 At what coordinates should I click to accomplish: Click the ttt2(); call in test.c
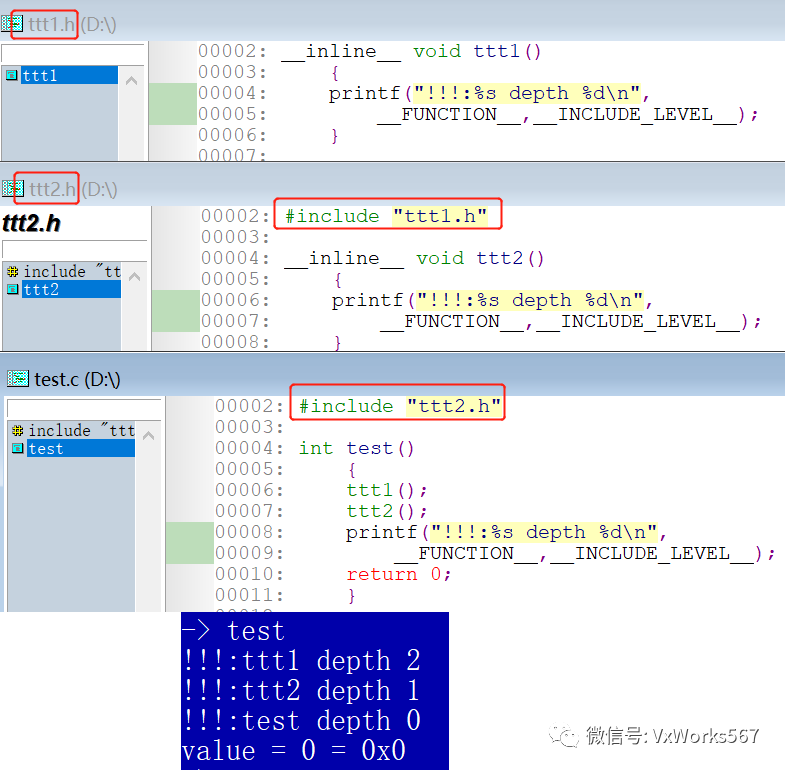tap(386, 511)
